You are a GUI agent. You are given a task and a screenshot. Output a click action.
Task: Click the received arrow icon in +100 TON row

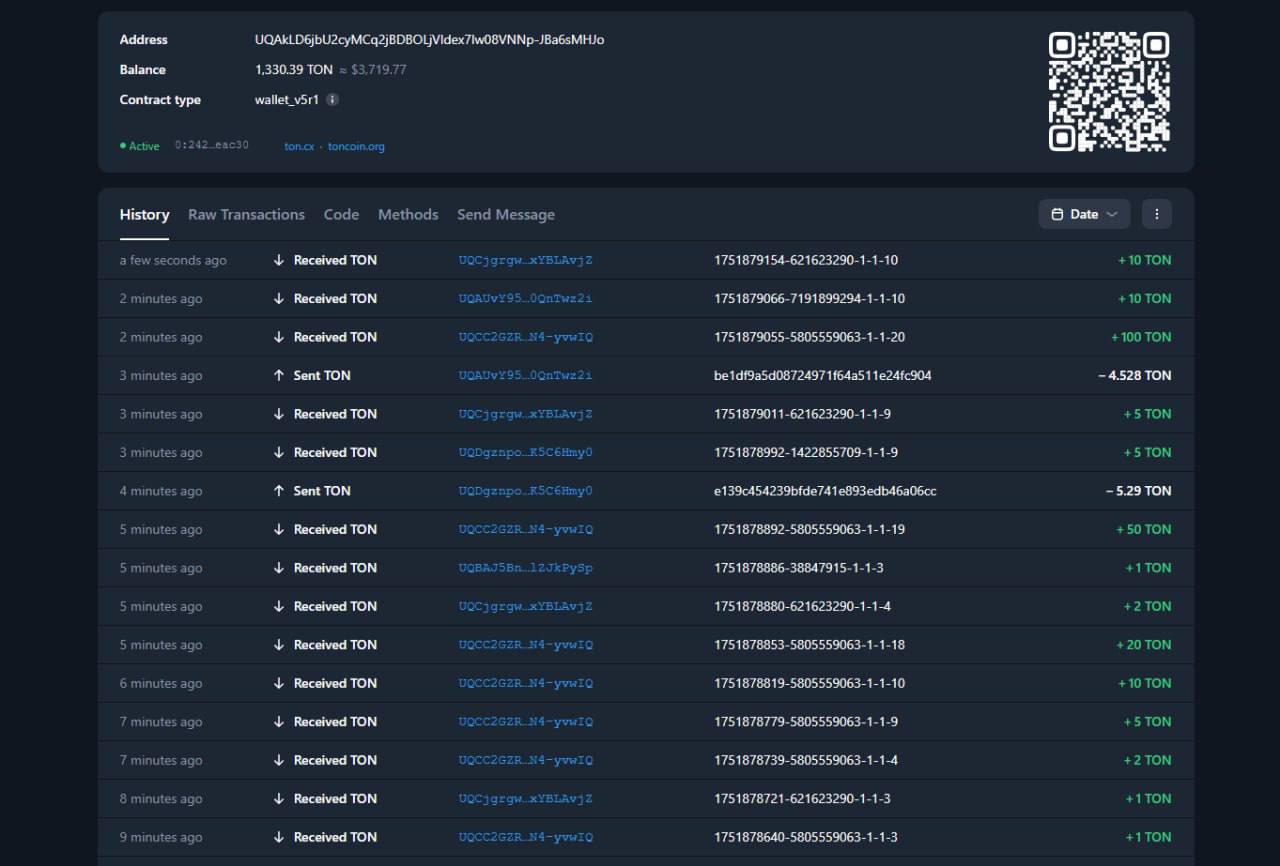(279, 337)
